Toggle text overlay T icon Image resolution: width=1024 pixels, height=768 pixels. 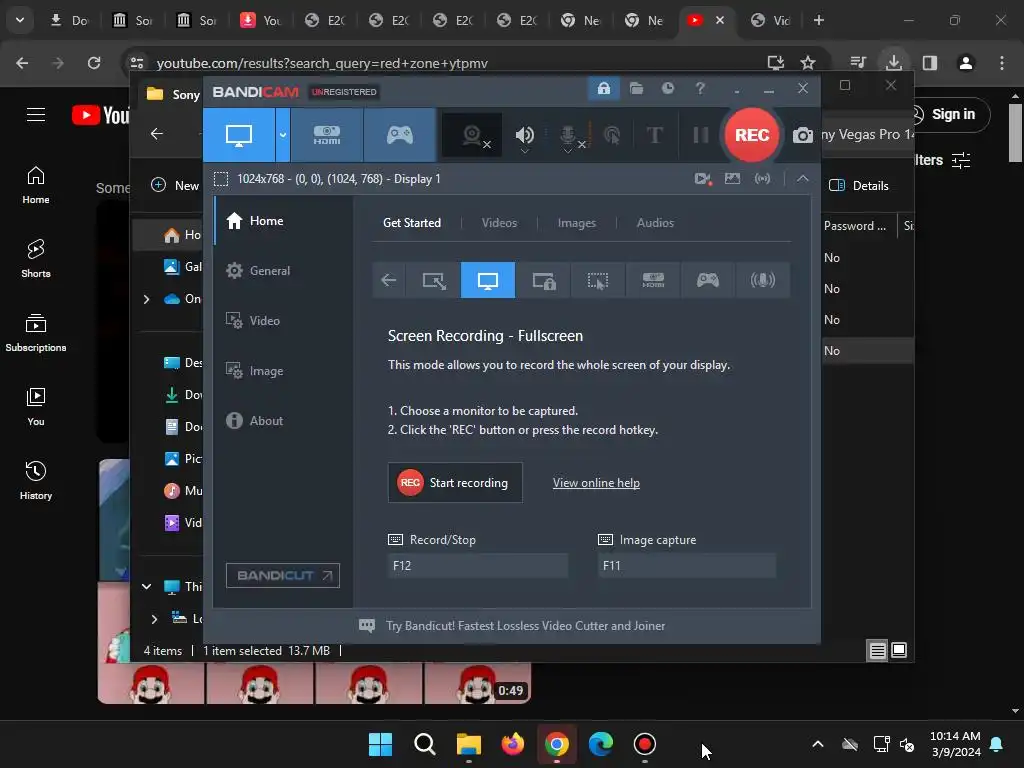tap(654, 135)
